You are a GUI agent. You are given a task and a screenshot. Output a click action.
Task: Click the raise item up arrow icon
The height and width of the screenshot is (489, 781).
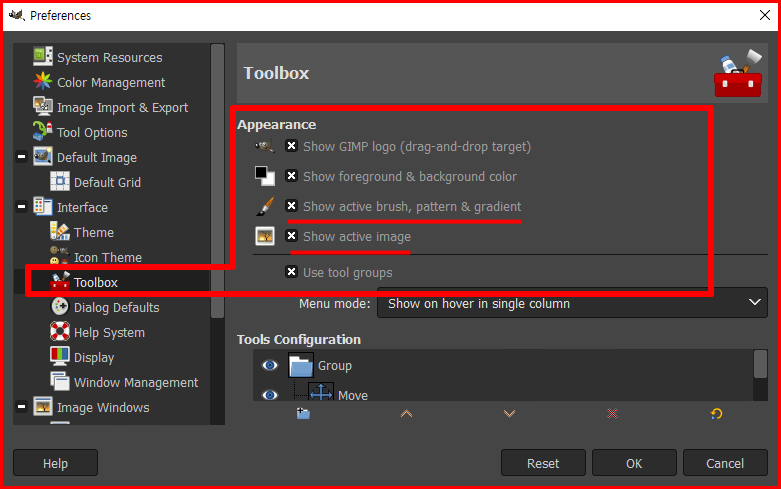(x=406, y=413)
